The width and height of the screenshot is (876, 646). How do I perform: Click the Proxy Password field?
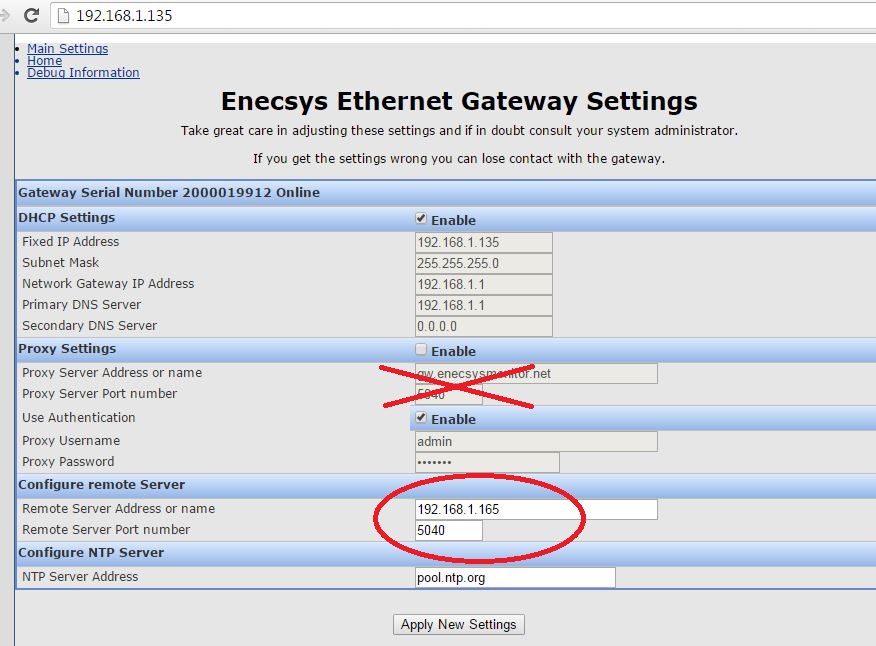(487, 462)
